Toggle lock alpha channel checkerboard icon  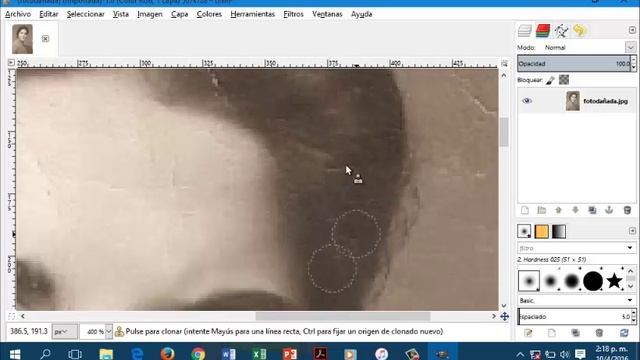coord(564,80)
